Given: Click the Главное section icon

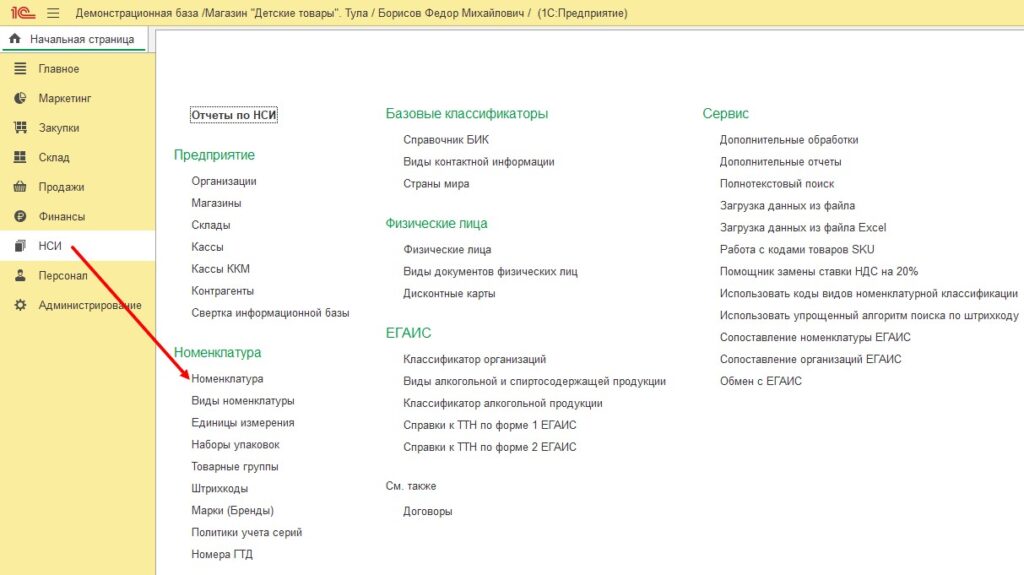Looking at the screenshot, I should click(x=20, y=69).
